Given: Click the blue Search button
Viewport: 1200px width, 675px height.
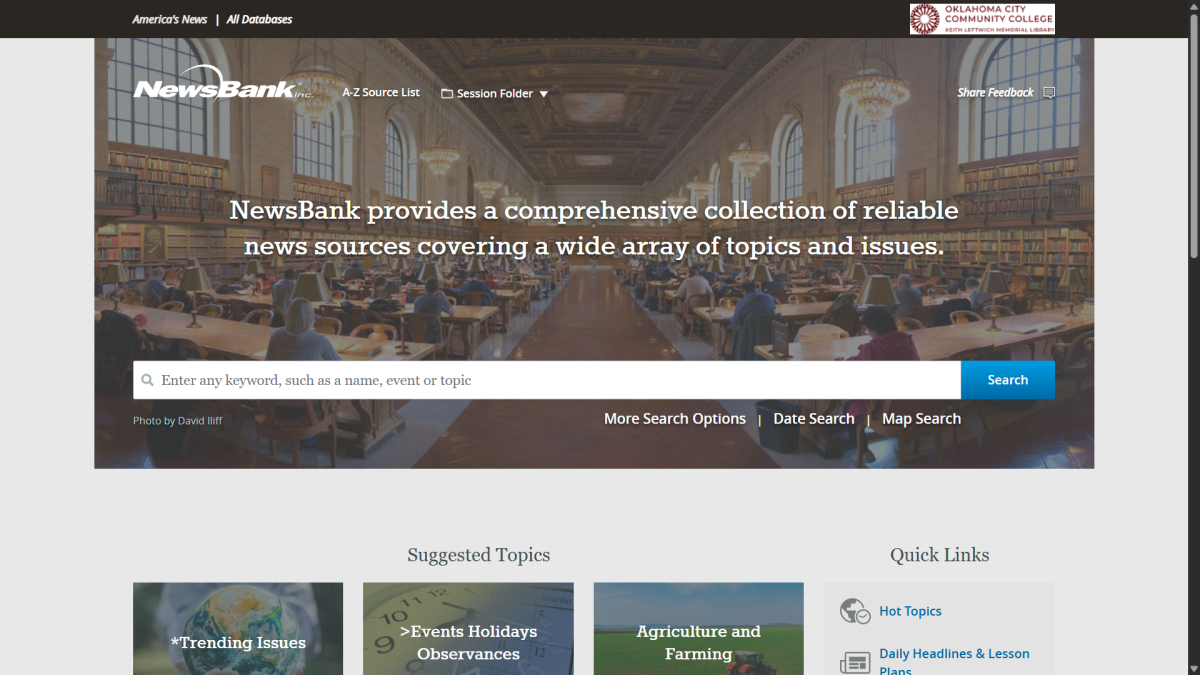Looking at the screenshot, I should point(1008,380).
